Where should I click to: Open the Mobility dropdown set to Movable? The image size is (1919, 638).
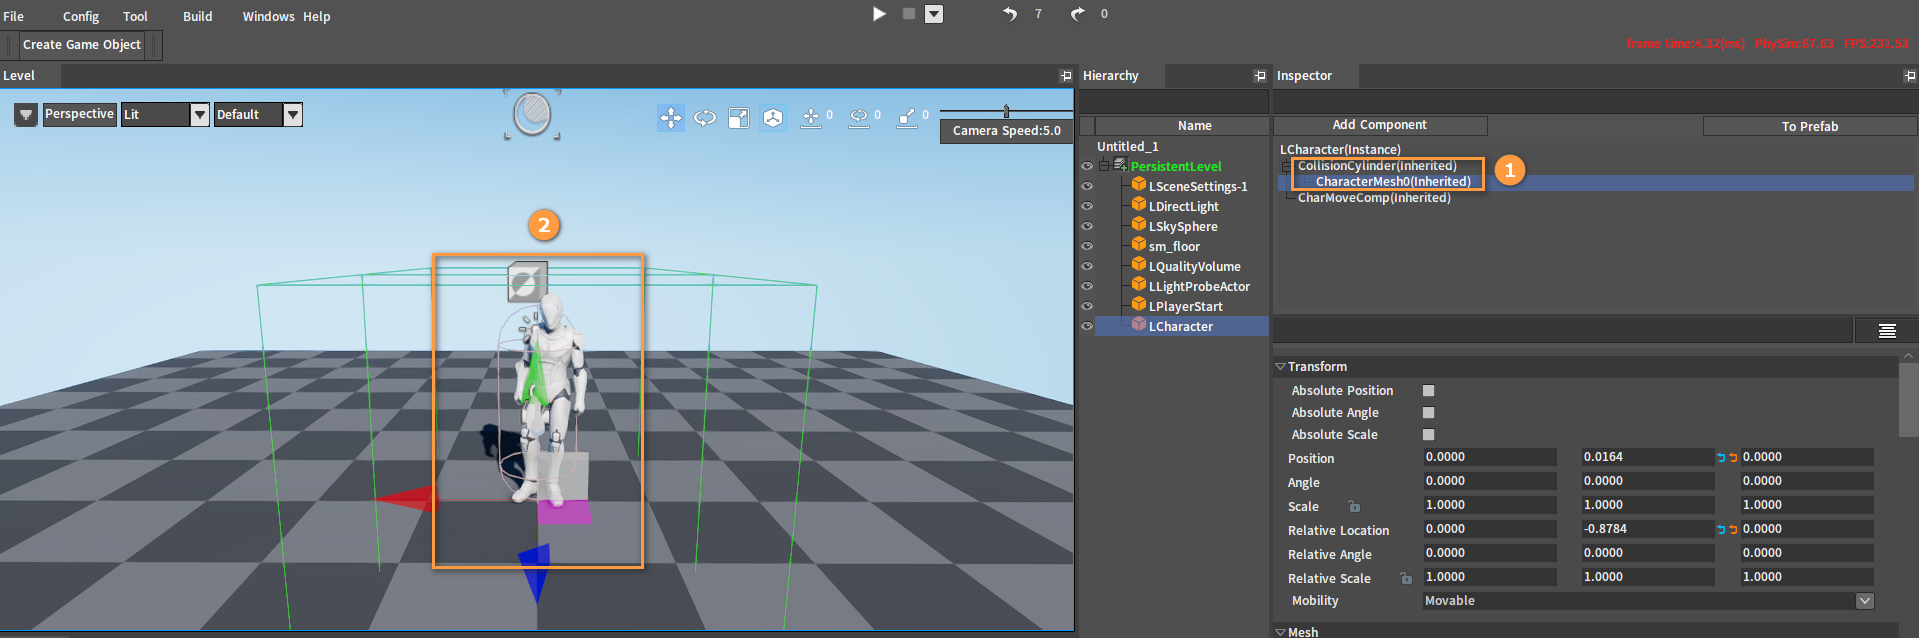tap(1864, 601)
